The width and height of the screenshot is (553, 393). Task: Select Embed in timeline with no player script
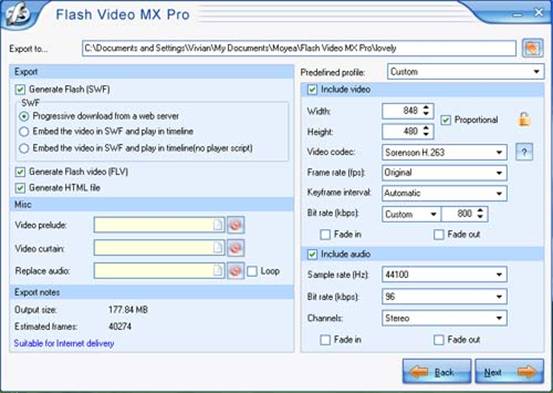pyautogui.click(x=24, y=148)
